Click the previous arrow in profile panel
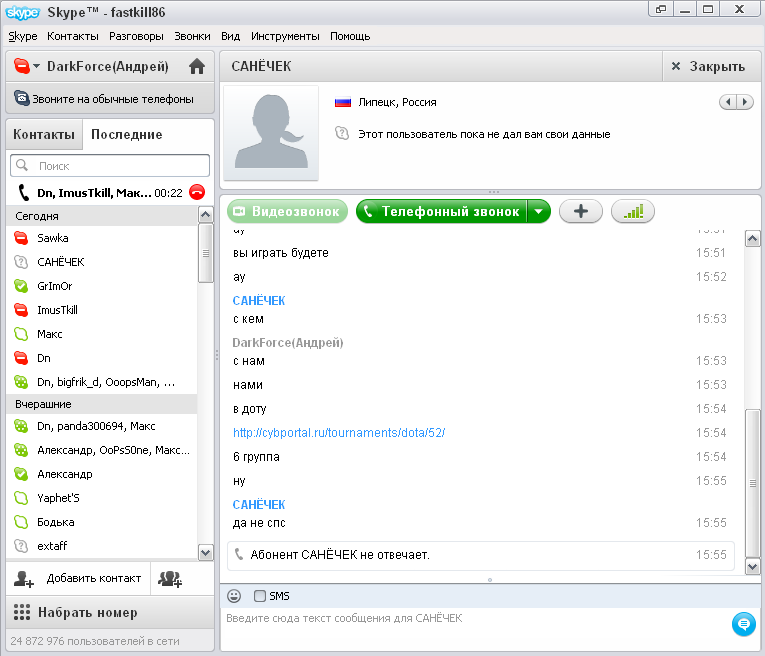765x656 pixels. (x=728, y=102)
